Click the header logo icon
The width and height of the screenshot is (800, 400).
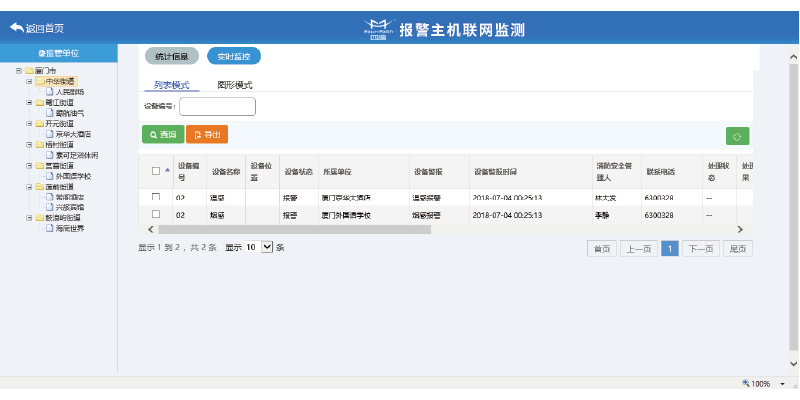coord(377,30)
